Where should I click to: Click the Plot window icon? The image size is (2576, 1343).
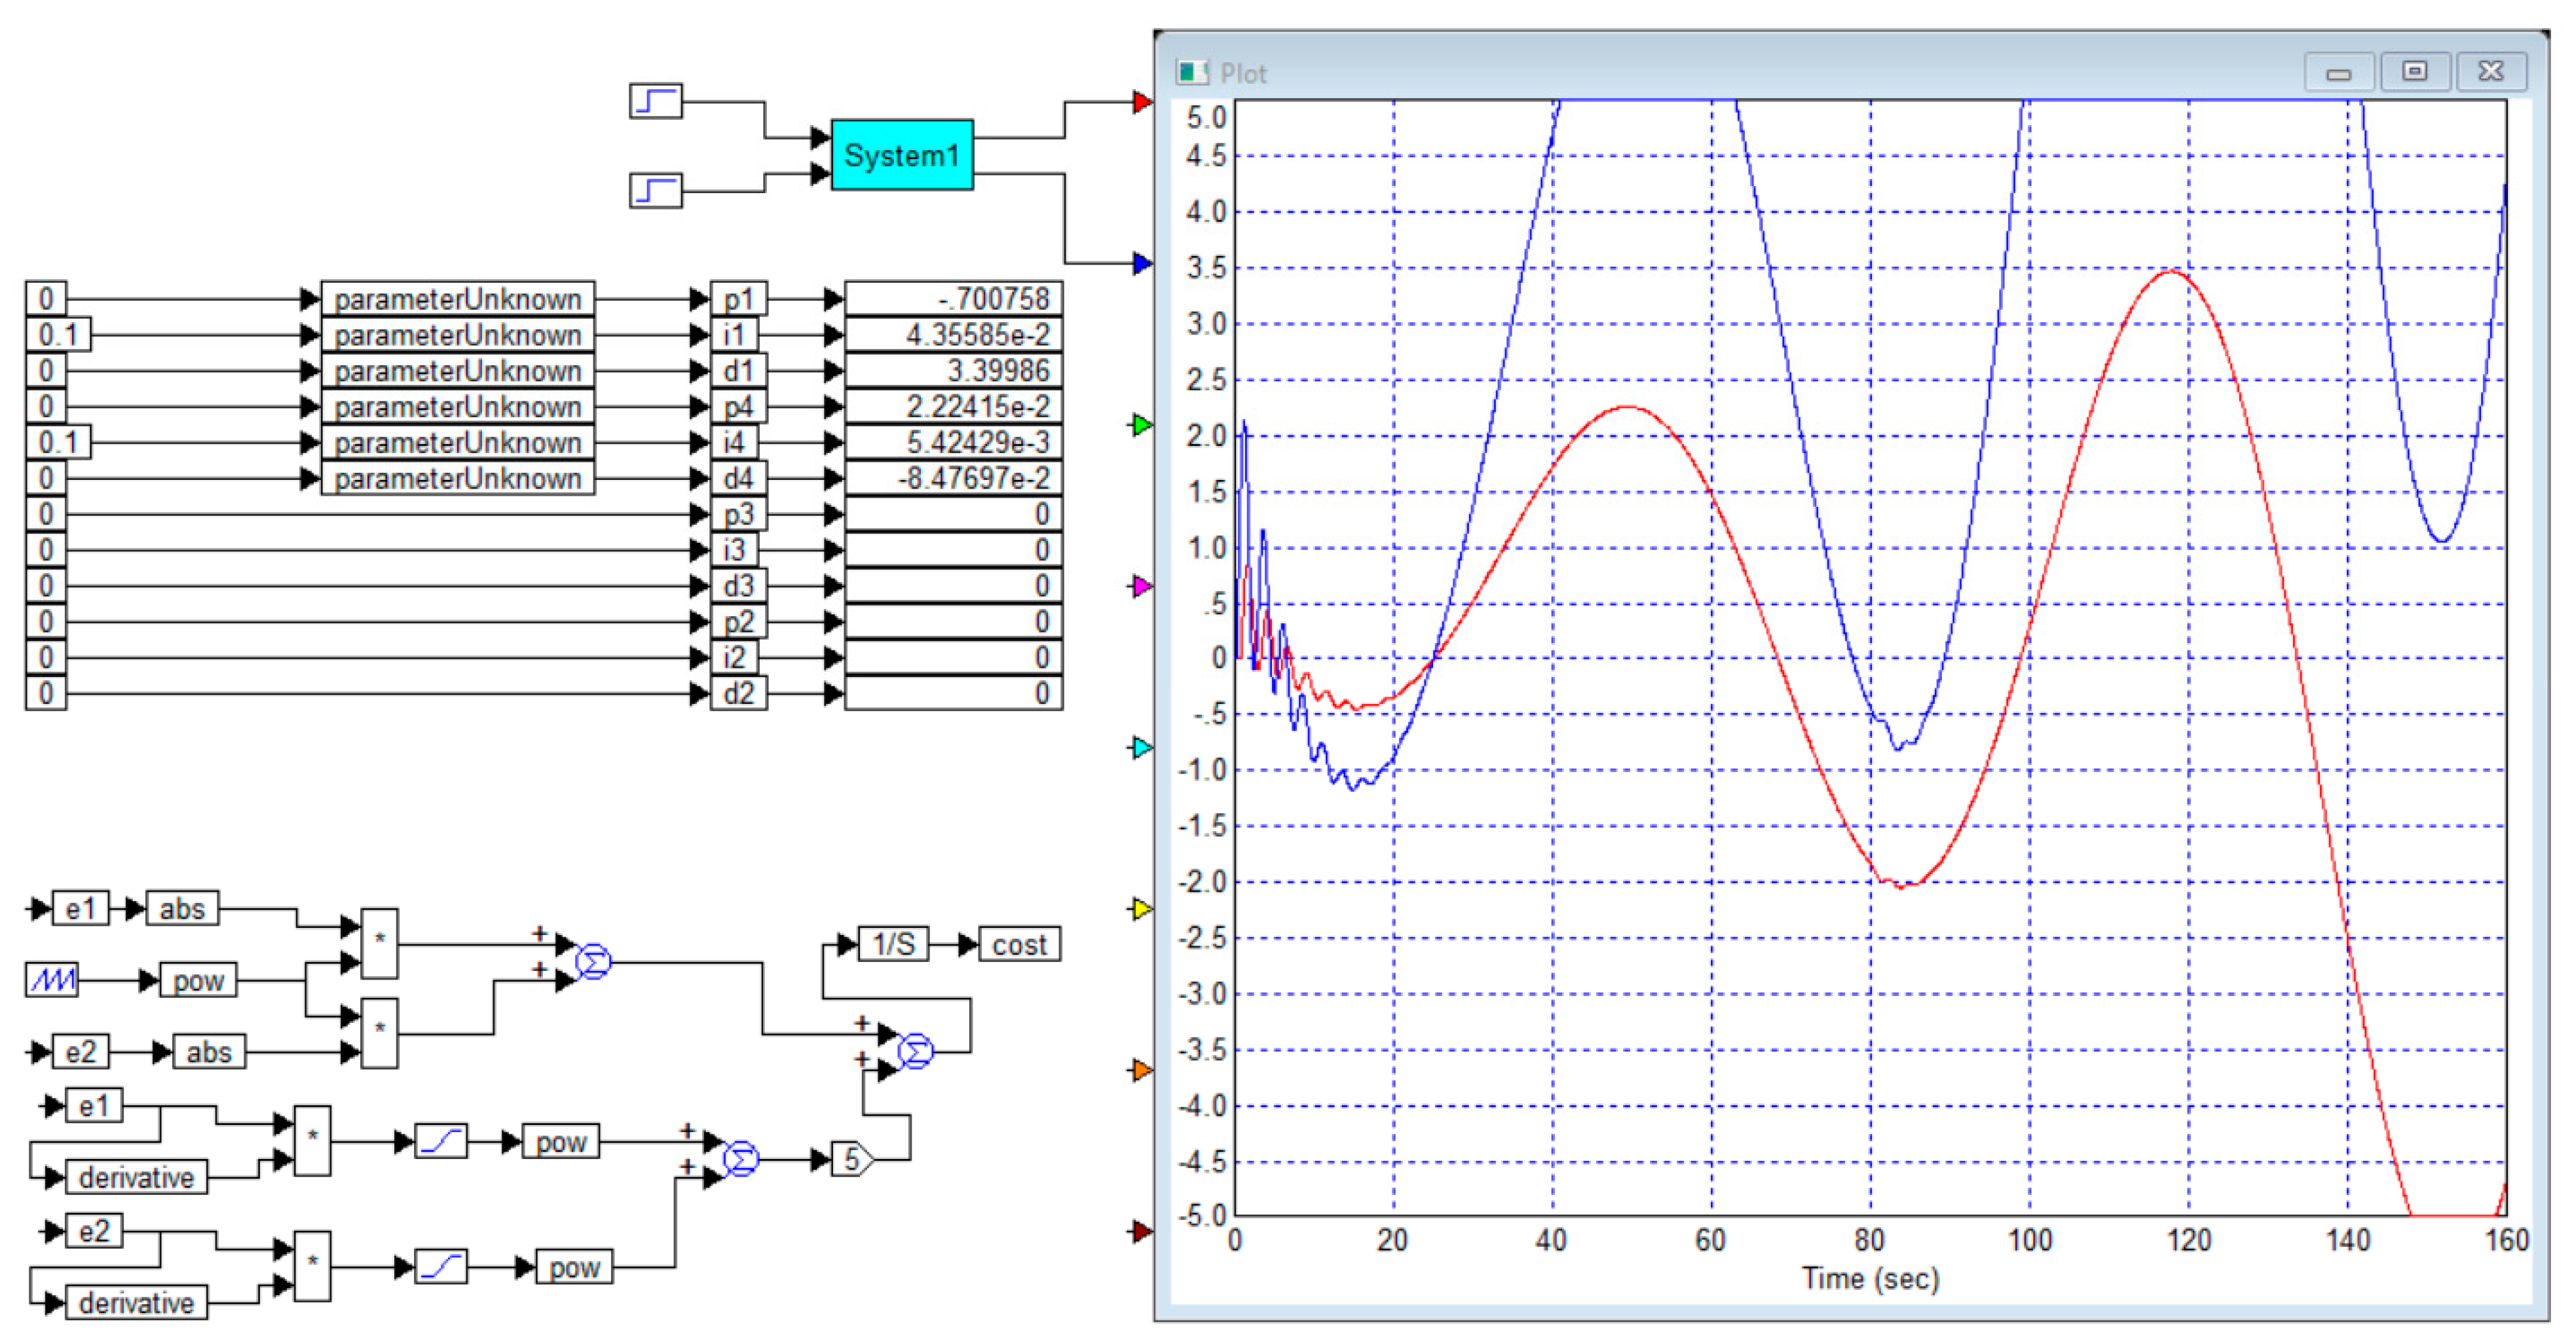click(x=1192, y=72)
